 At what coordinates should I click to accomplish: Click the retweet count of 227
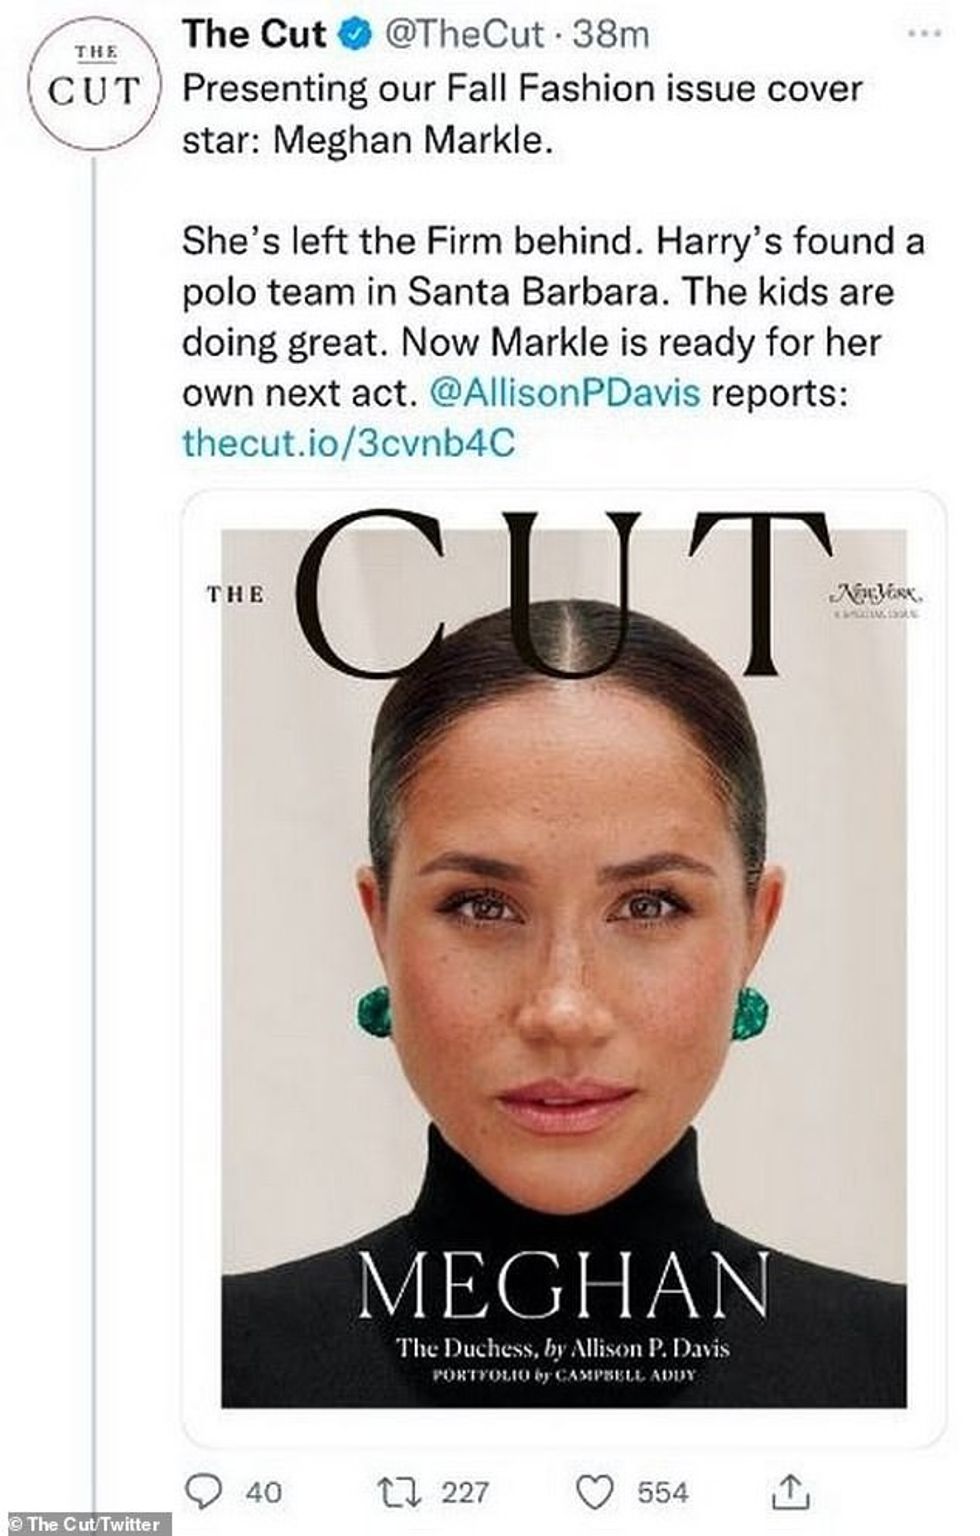(465, 1493)
